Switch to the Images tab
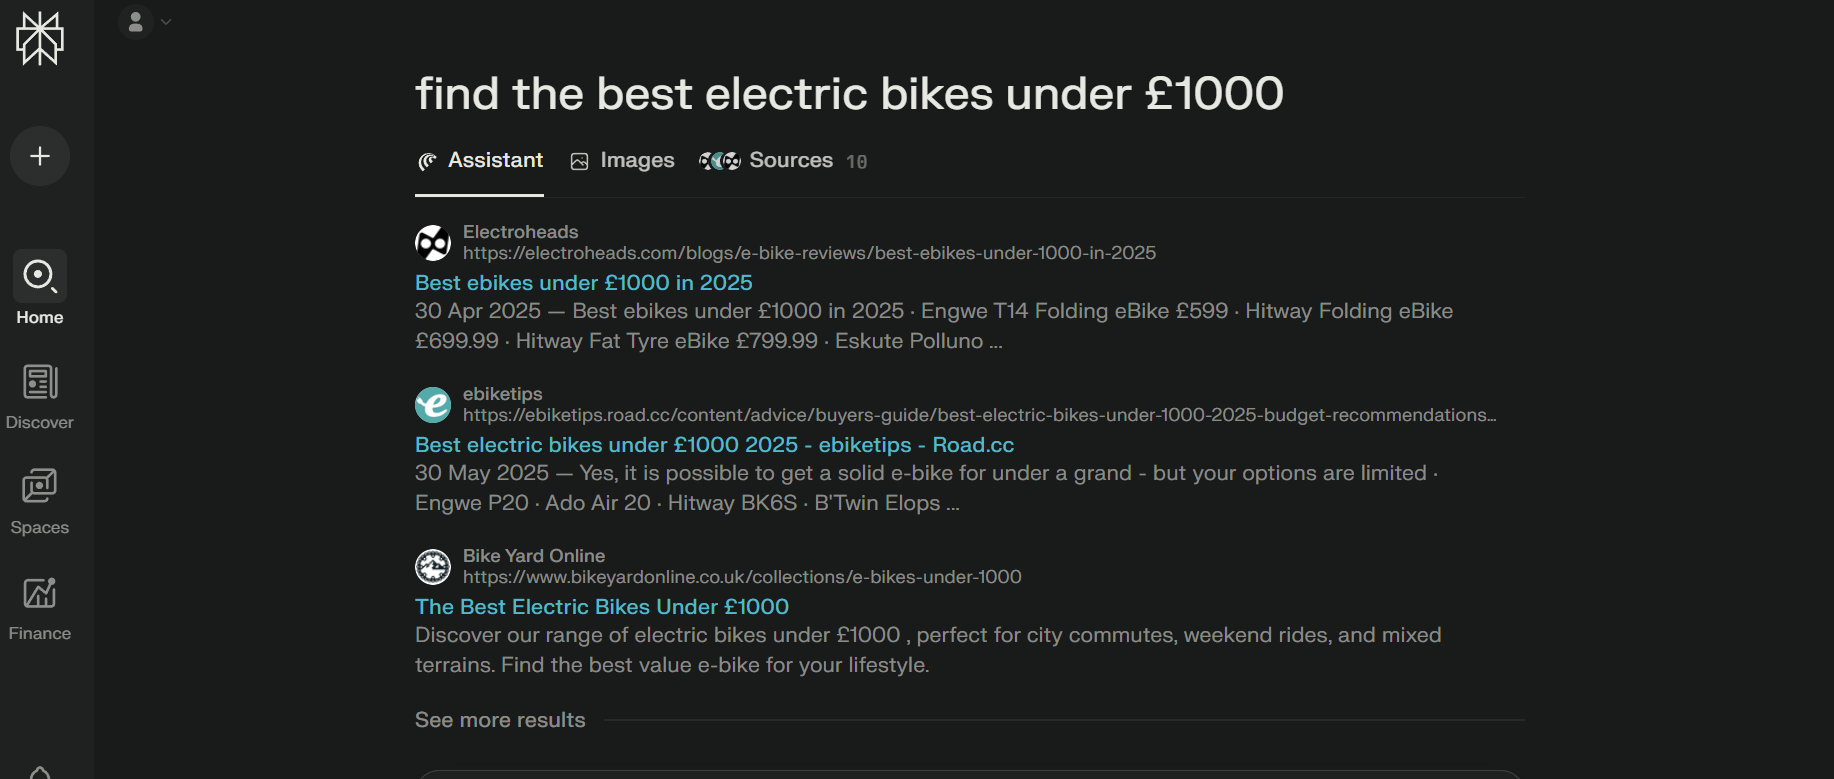Image resolution: width=1834 pixels, height=779 pixels. (622, 161)
